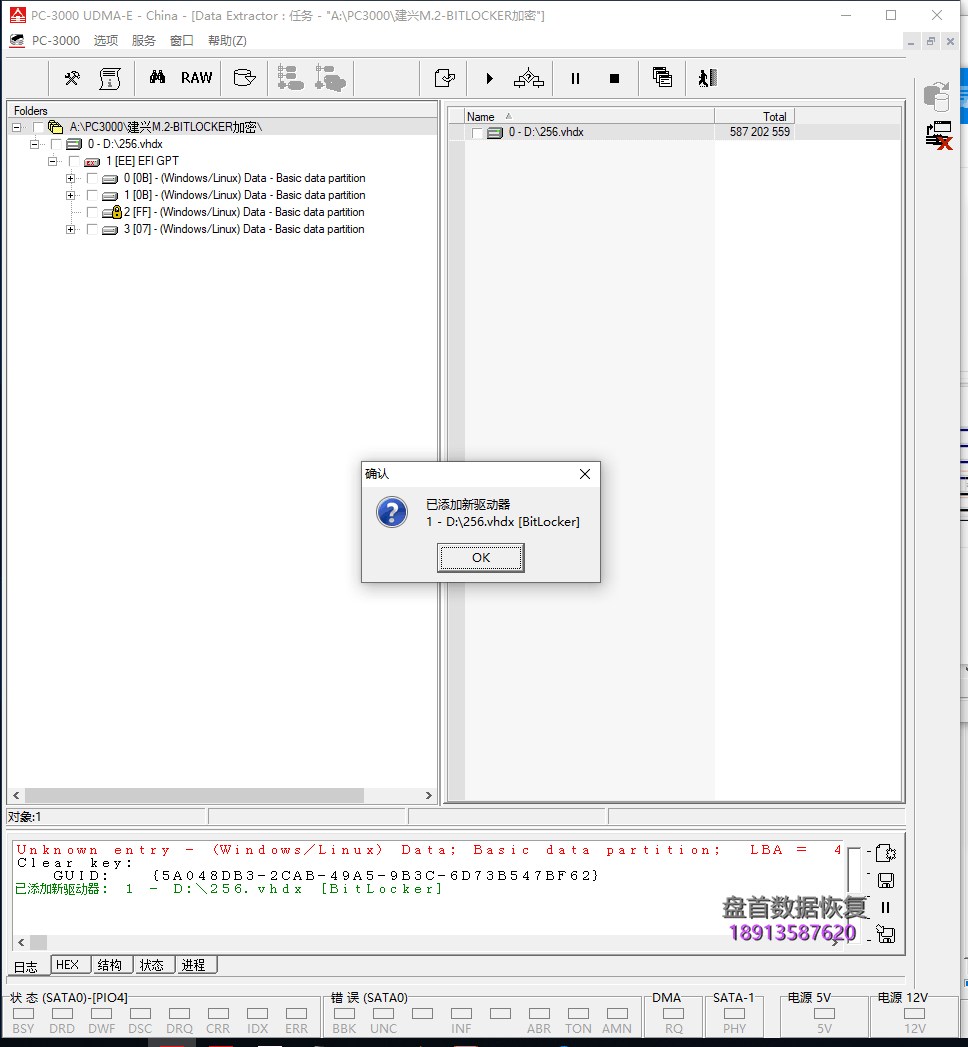Expand partition 0 [0B] Basic data partition

[71, 178]
